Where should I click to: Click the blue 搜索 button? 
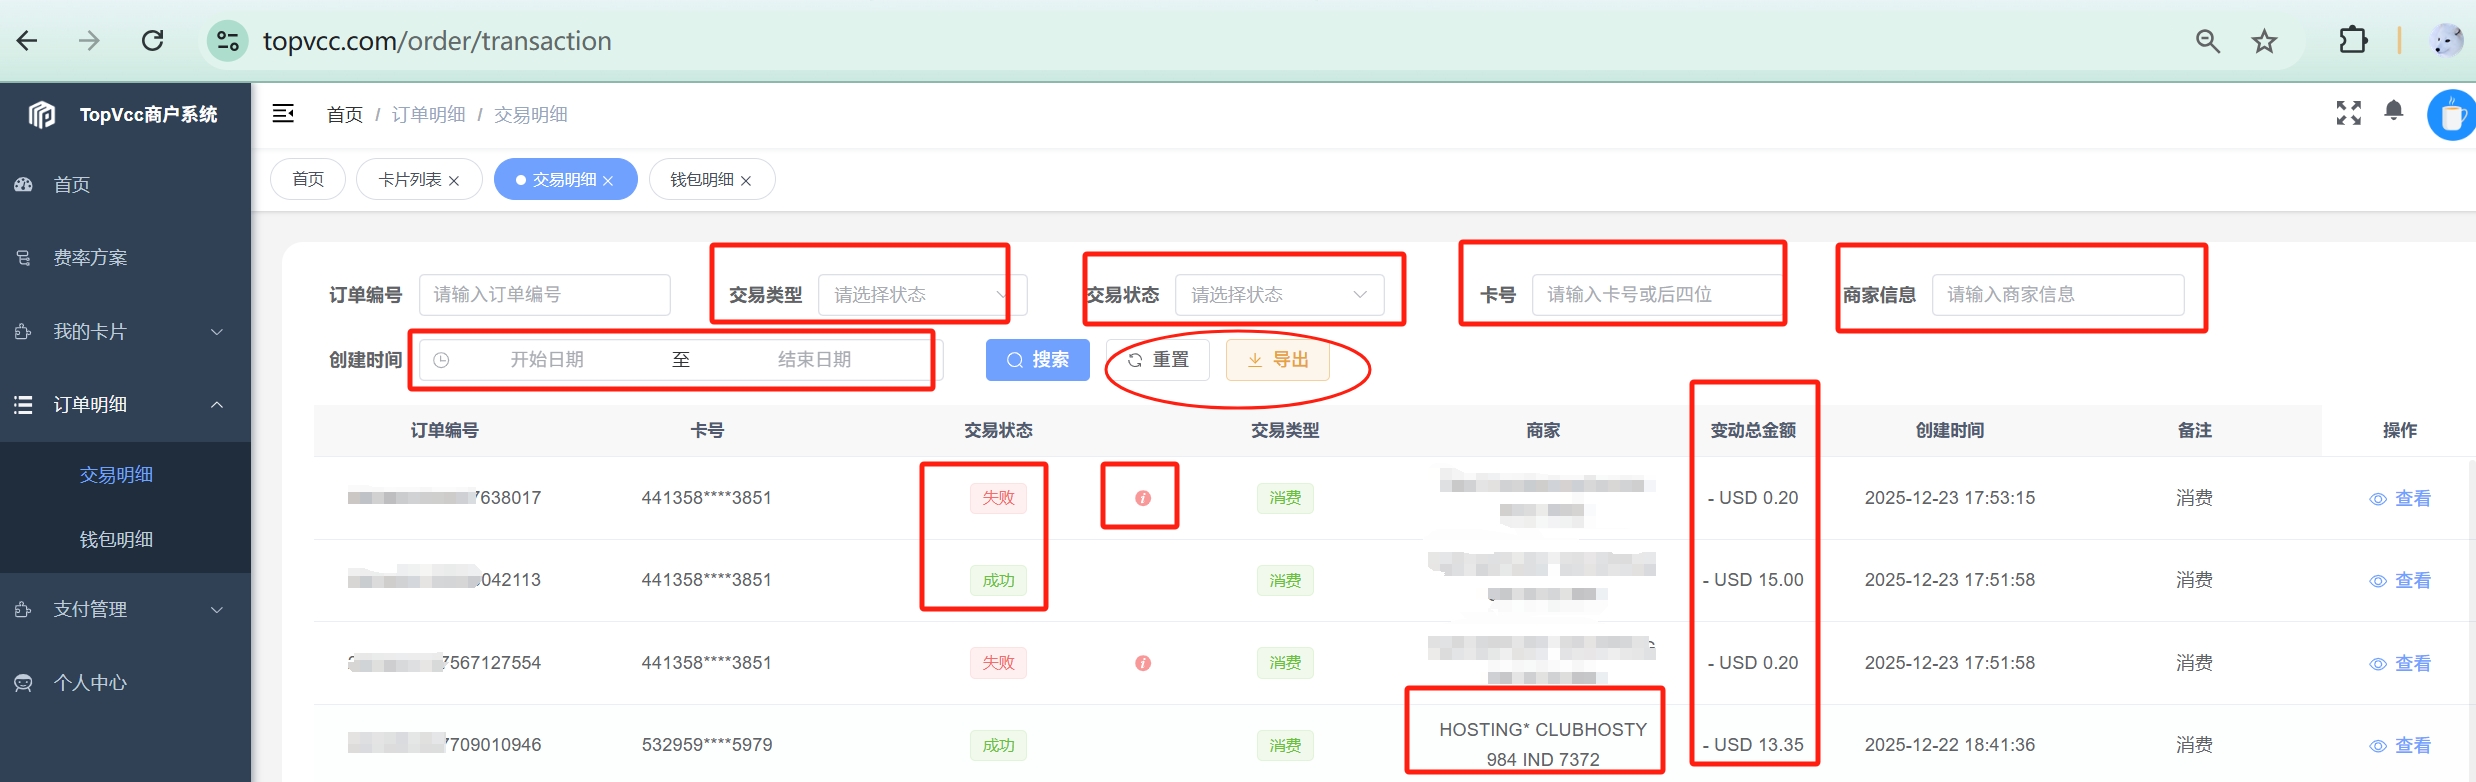click(x=1037, y=360)
